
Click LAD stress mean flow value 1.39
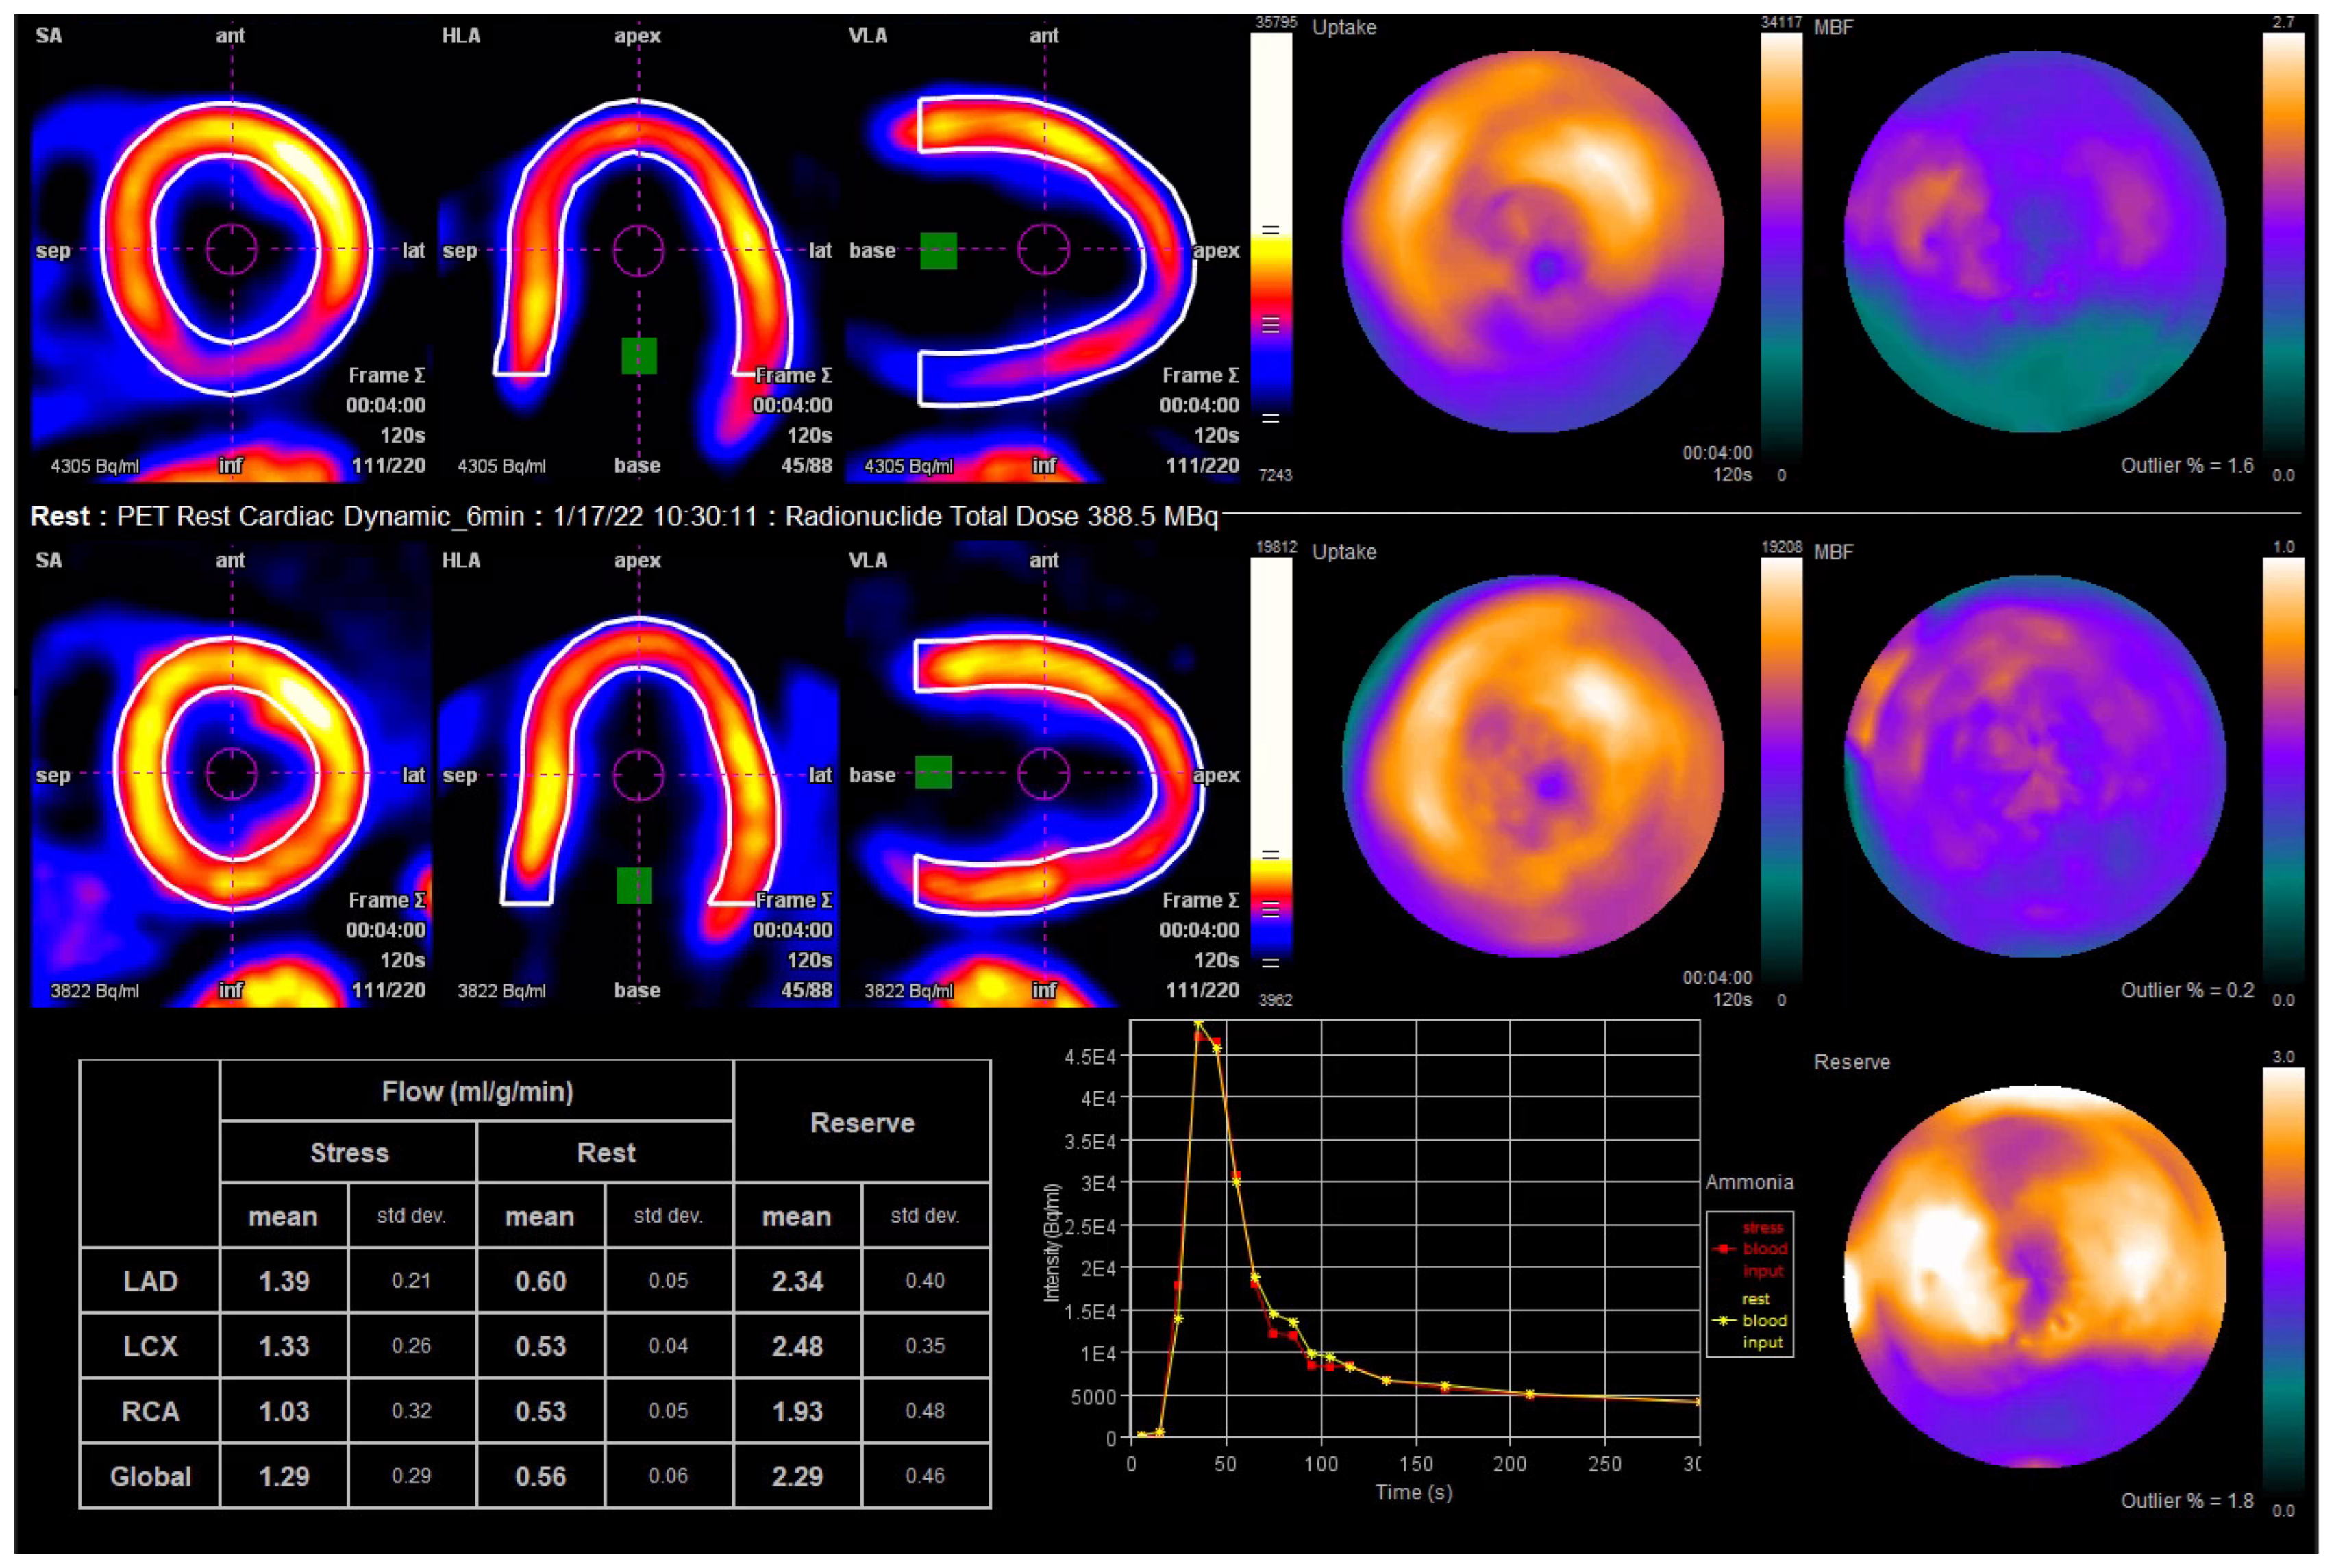click(284, 1281)
